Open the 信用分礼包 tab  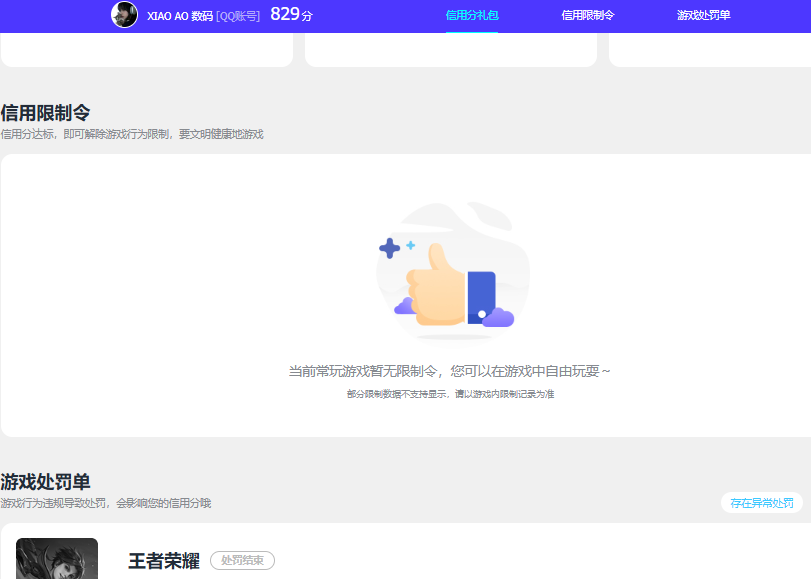click(470, 16)
